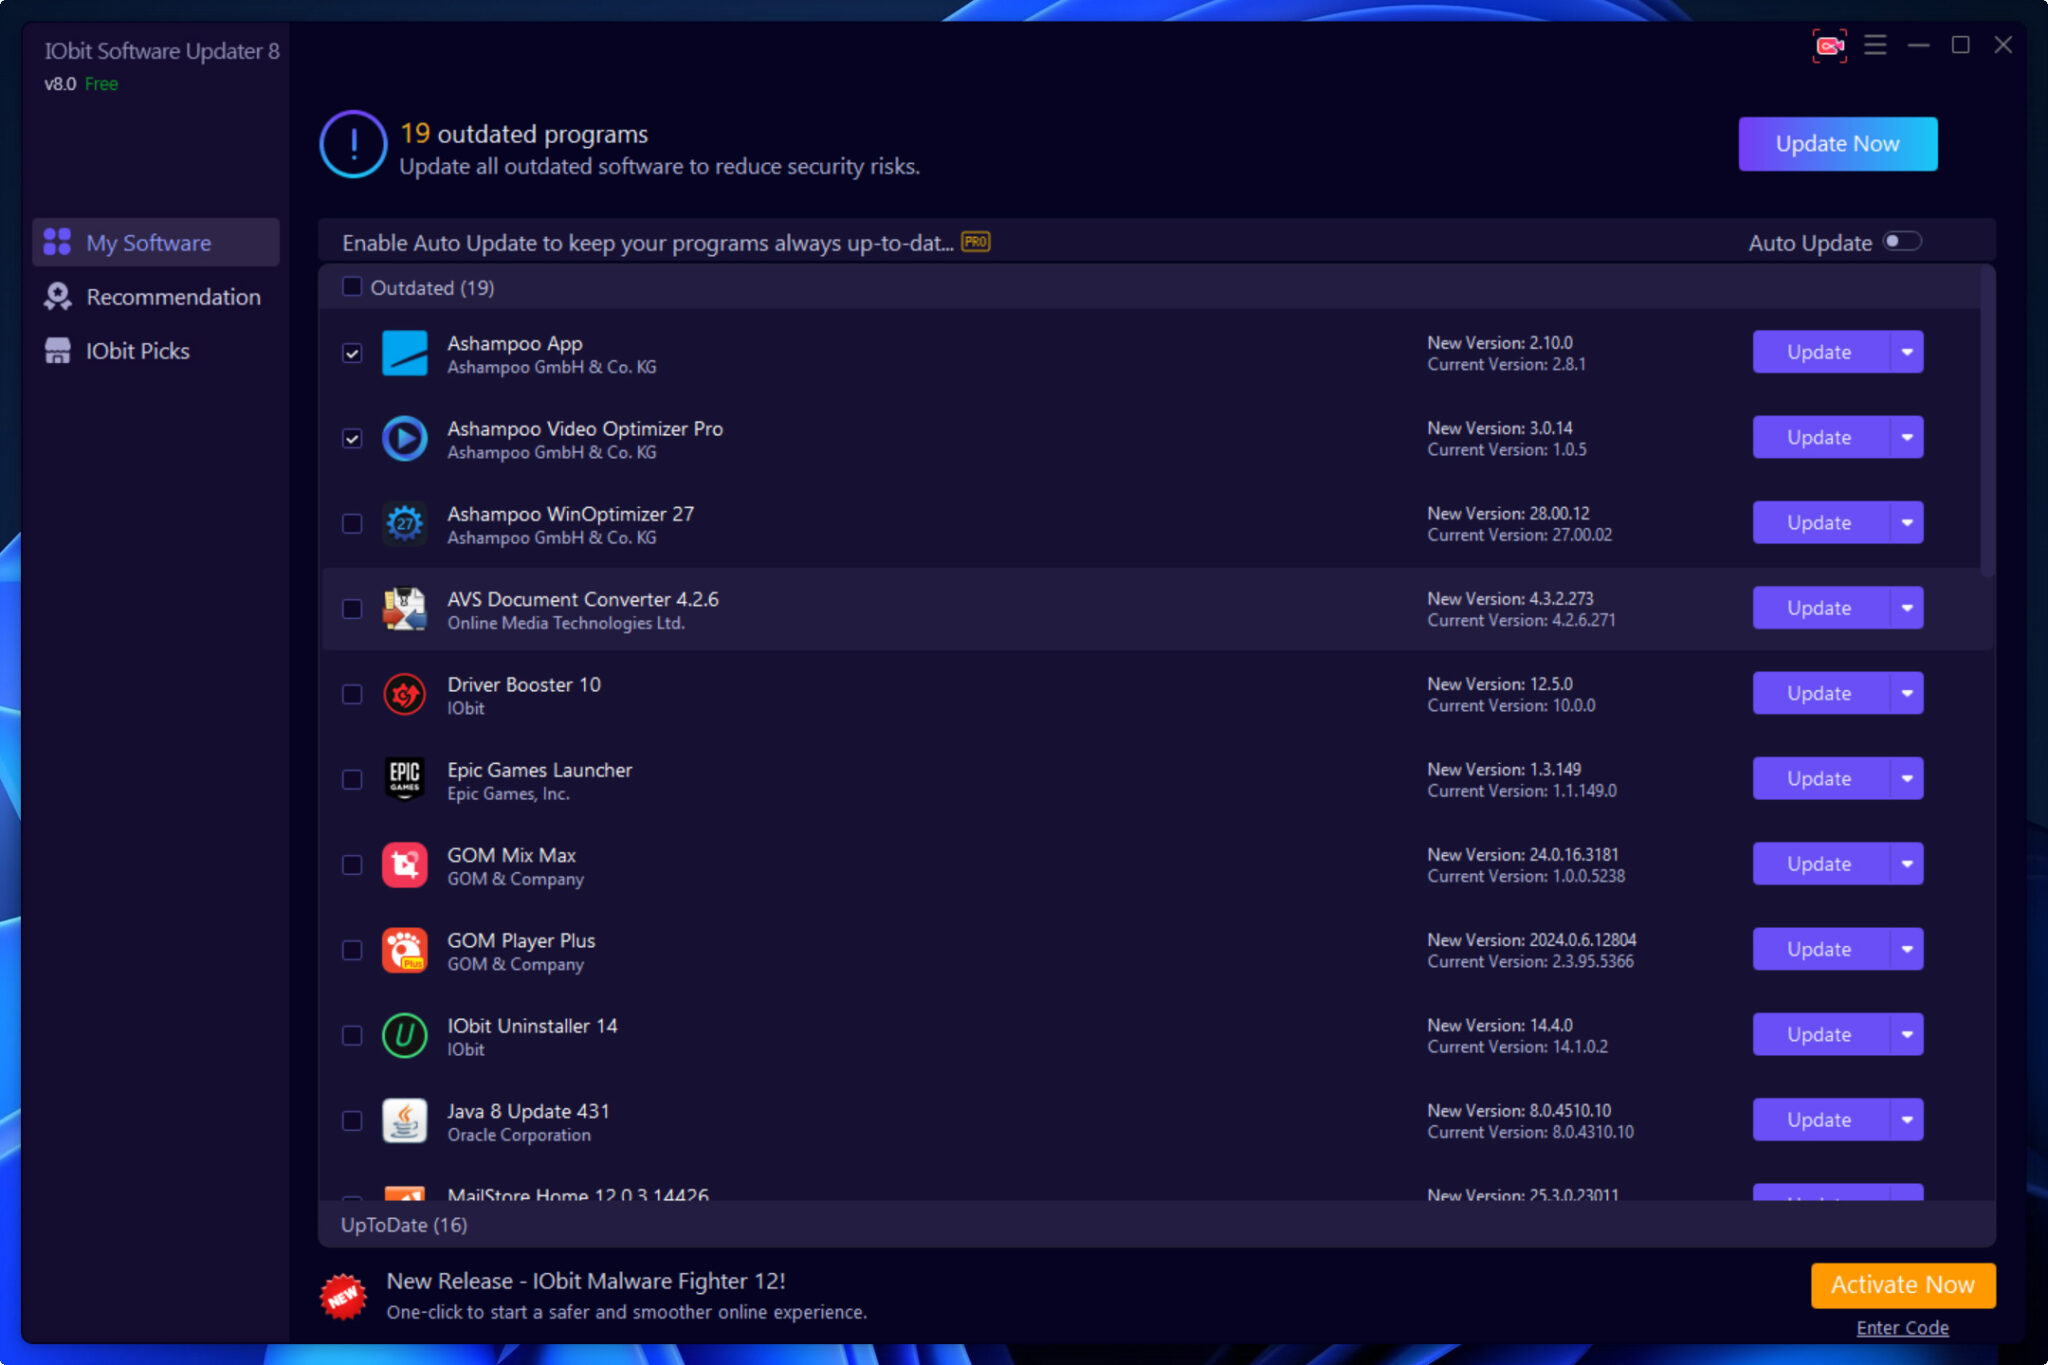Screen dimensions: 2048x1365
Task: Check the AVS Document Converter checkbox
Action: point(351,609)
